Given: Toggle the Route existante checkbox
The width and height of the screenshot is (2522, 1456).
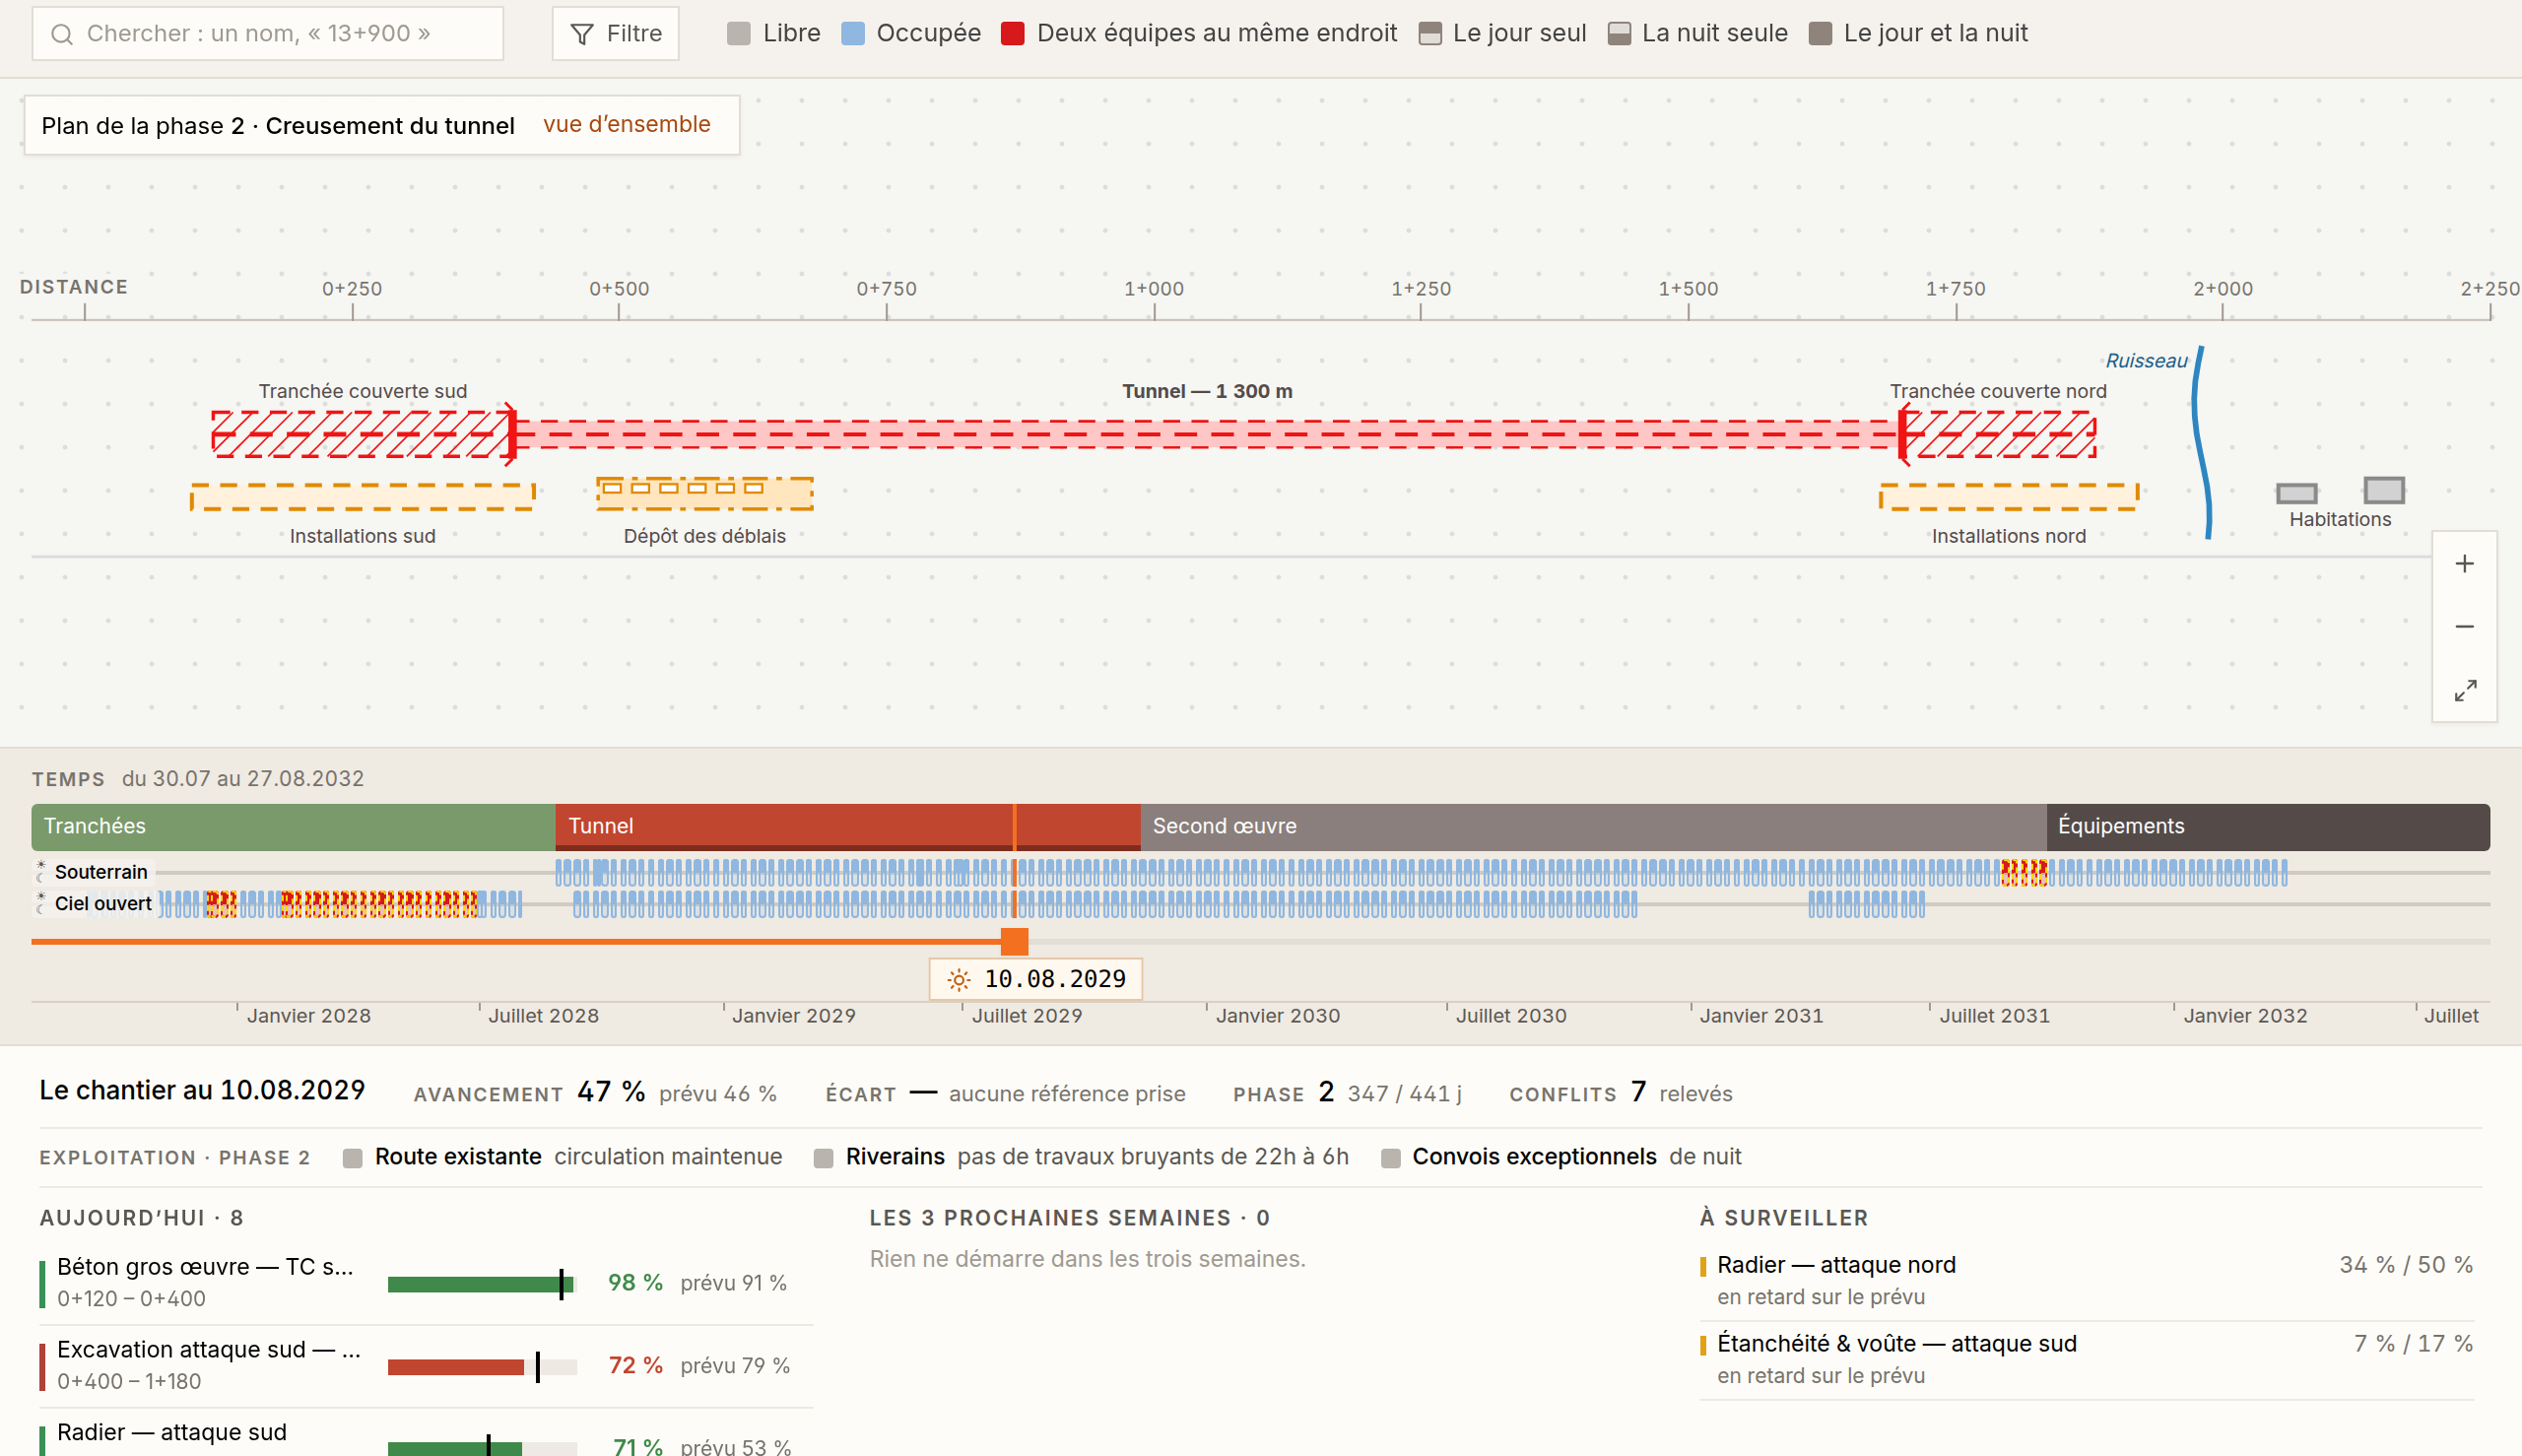Looking at the screenshot, I should click(352, 1158).
